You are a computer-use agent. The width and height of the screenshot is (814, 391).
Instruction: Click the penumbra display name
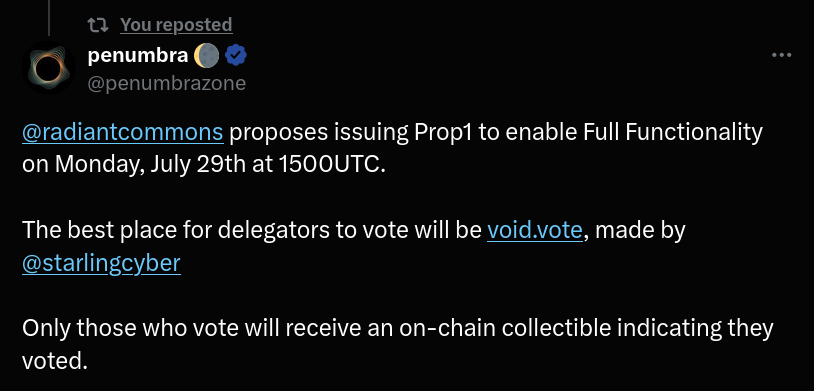pos(138,55)
